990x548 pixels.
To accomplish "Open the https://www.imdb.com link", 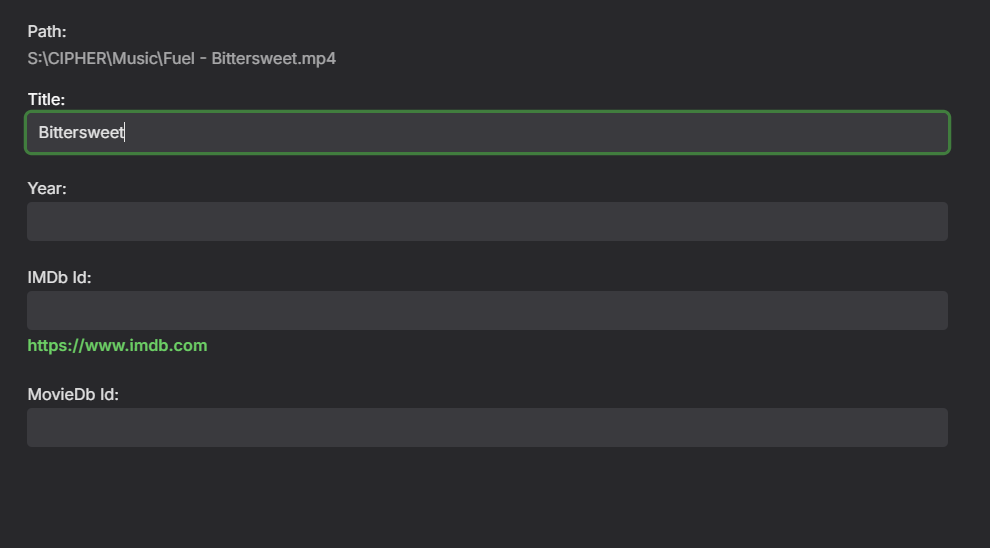I will click(117, 346).
